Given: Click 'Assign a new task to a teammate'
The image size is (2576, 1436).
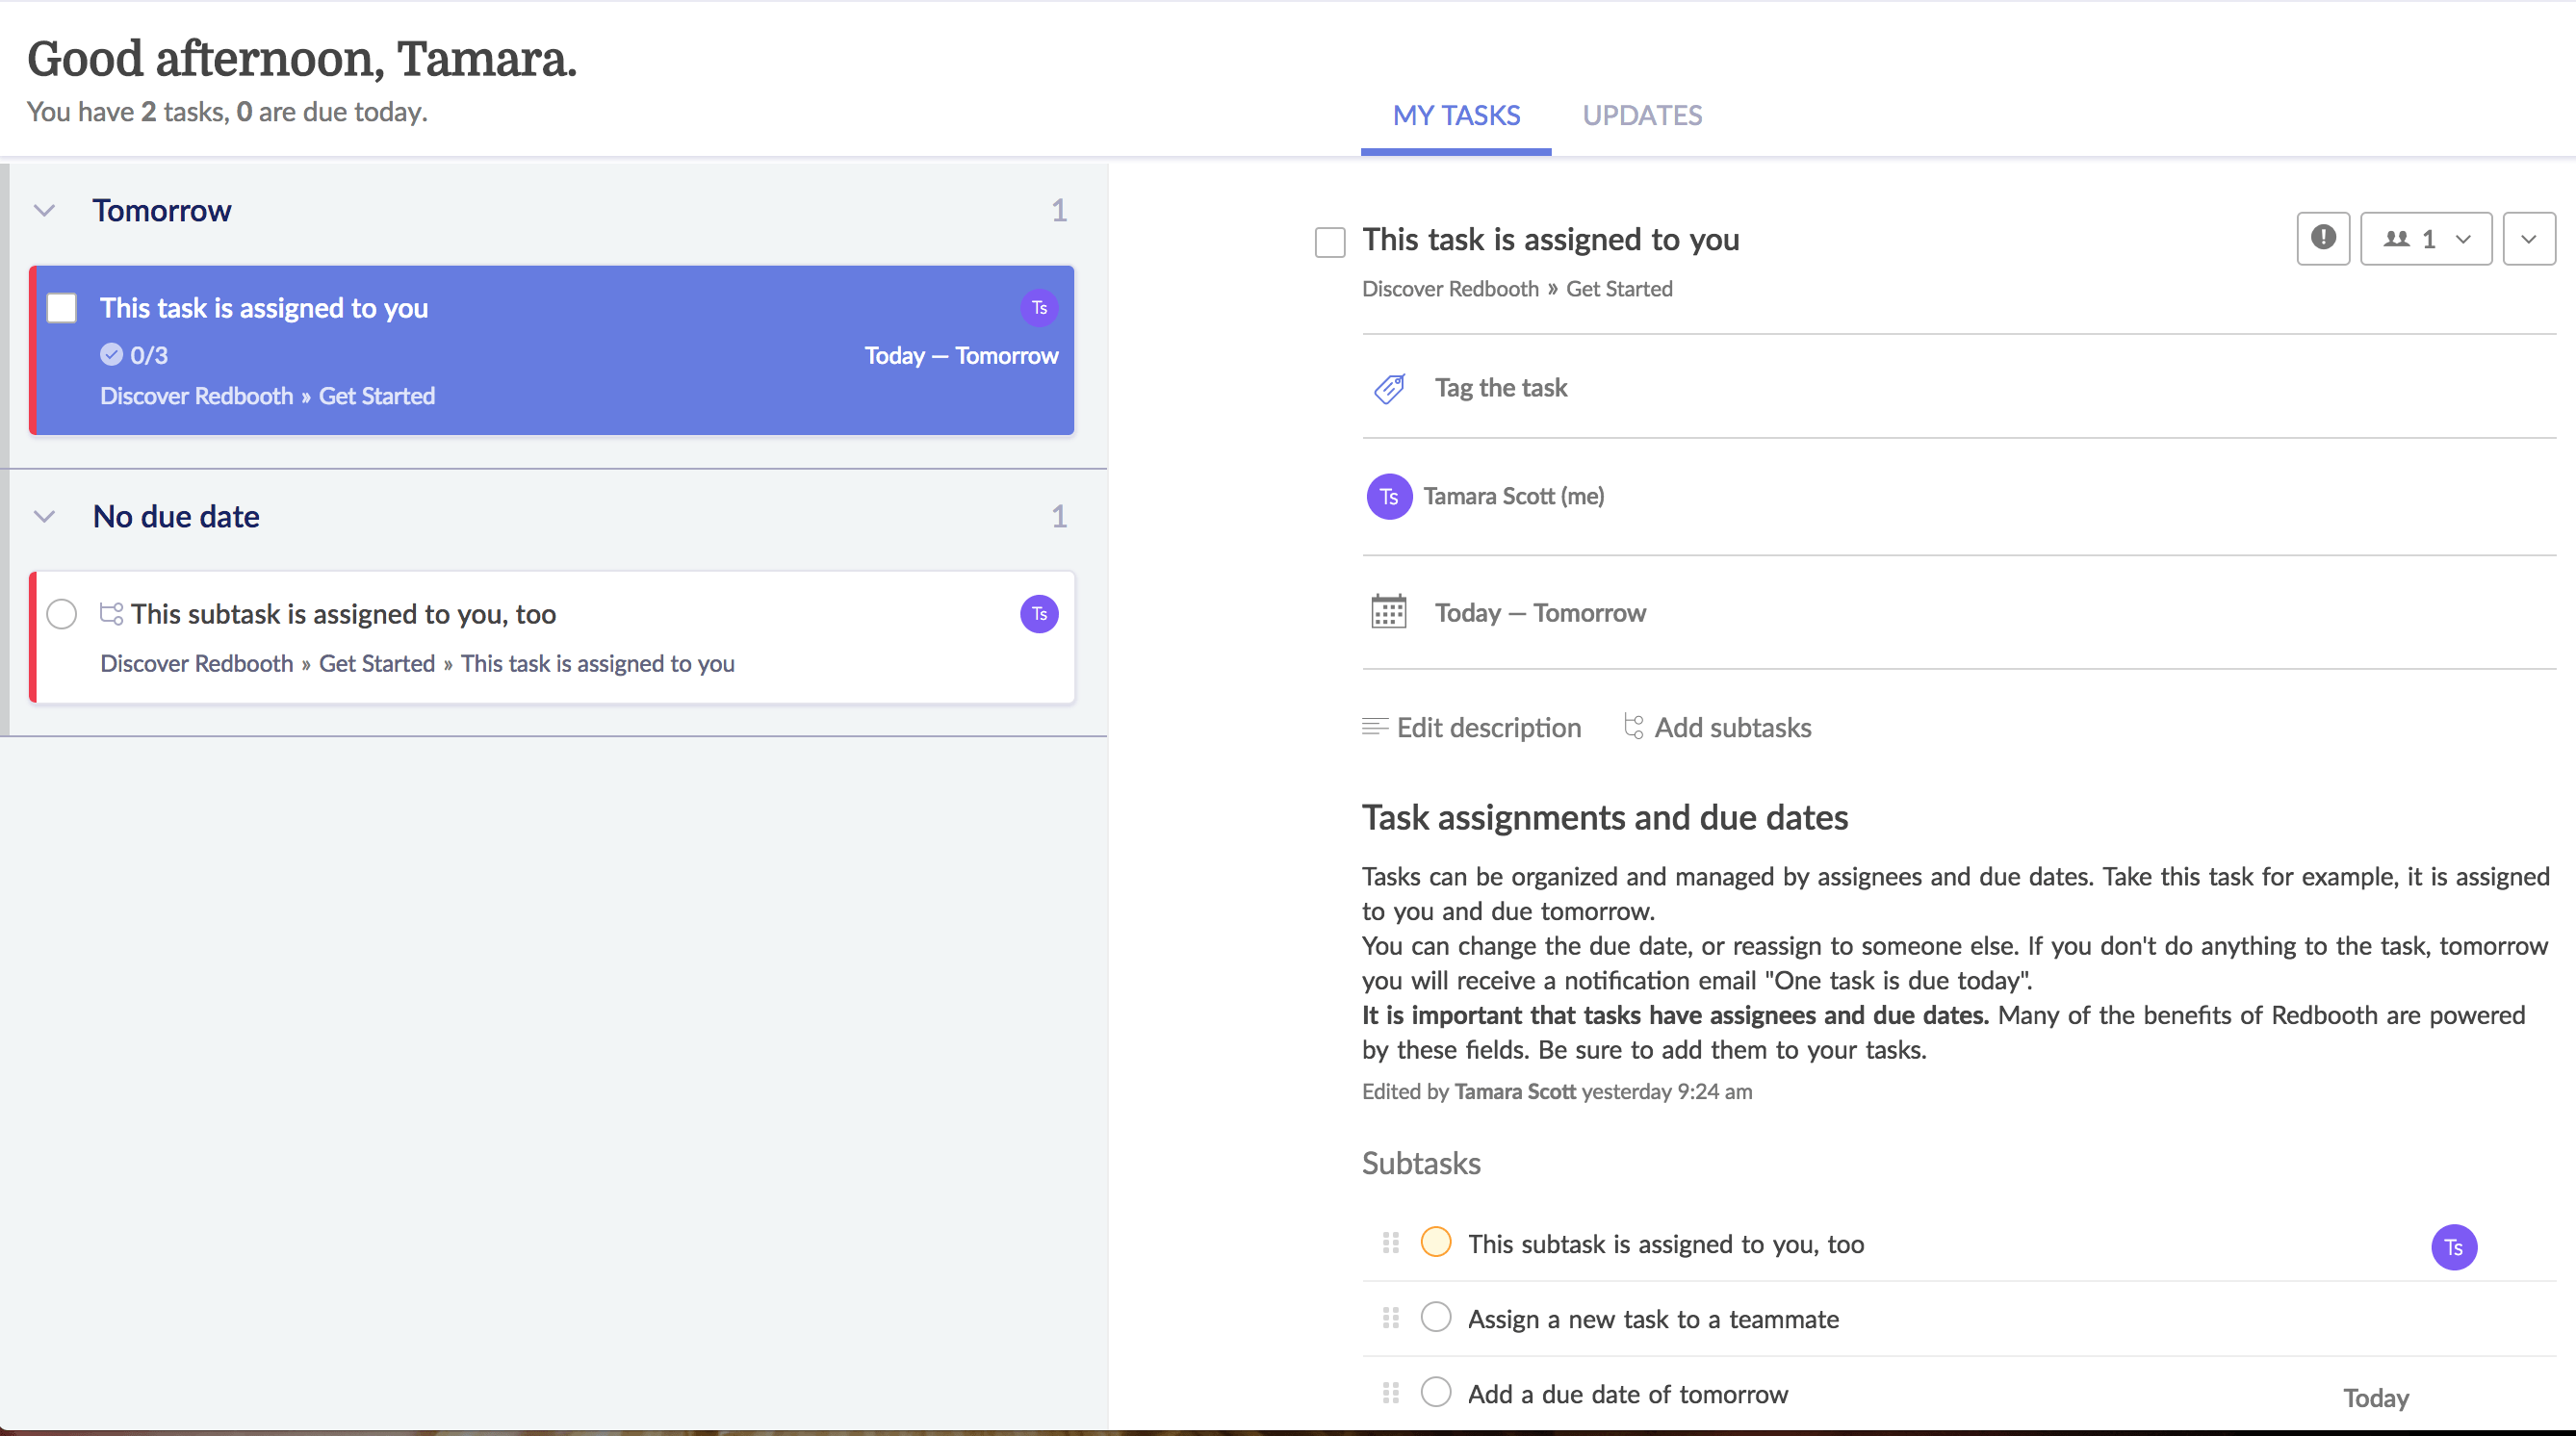Looking at the screenshot, I should (1653, 1318).
